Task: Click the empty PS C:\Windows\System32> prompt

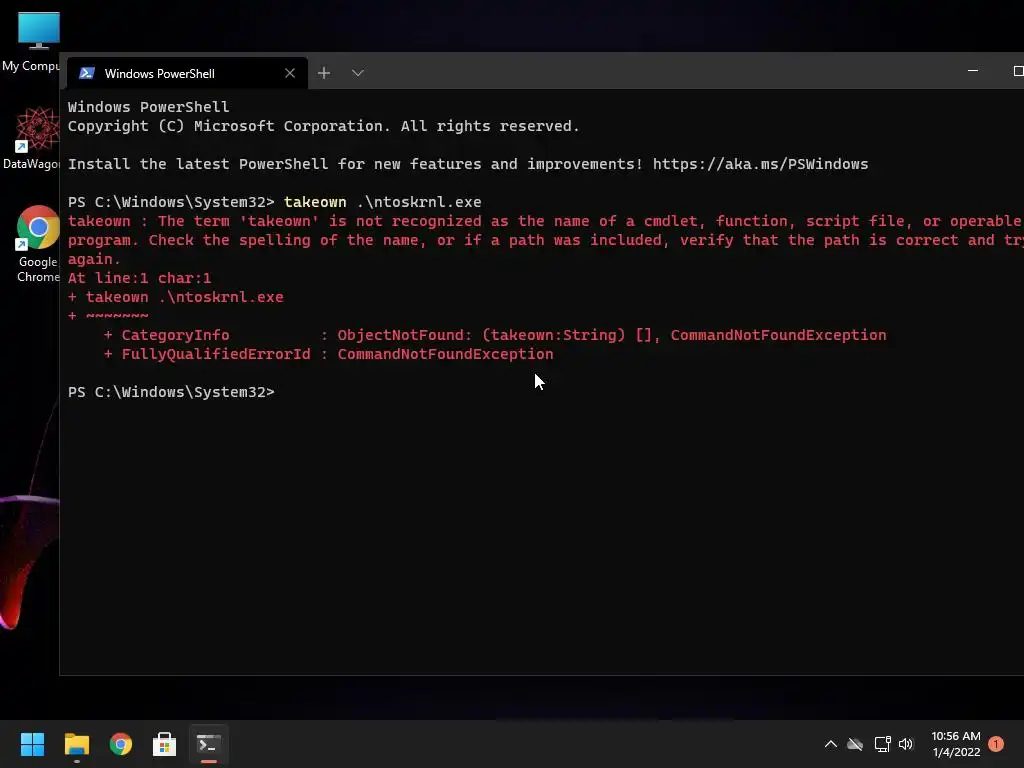Action: pos(171,392)
